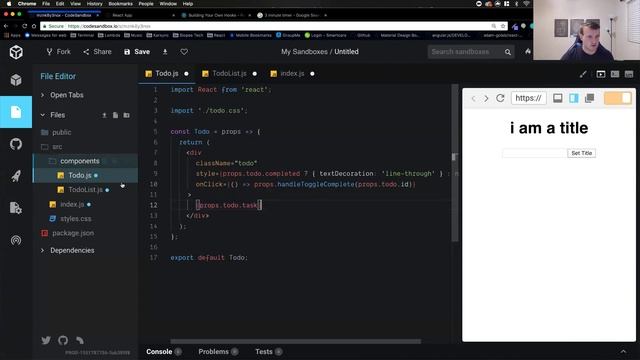Click the Twitter icon at sidebar bottom
Screen dimensions: 640x360
(x=46, y=340)
